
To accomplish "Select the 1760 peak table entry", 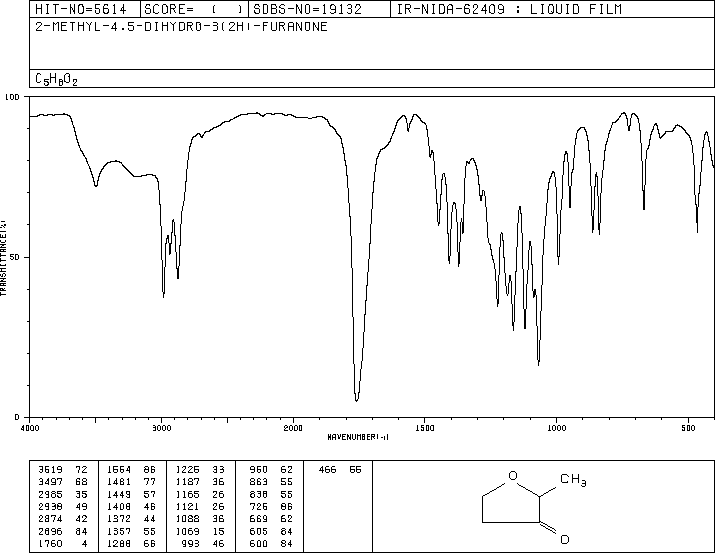I will (63, 543).
